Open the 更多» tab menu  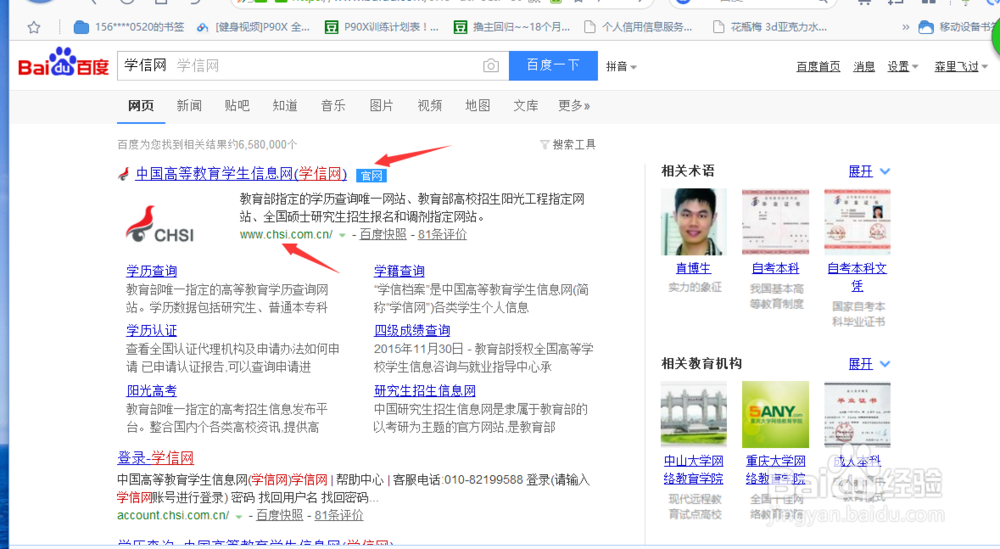(x=574, y=106)
